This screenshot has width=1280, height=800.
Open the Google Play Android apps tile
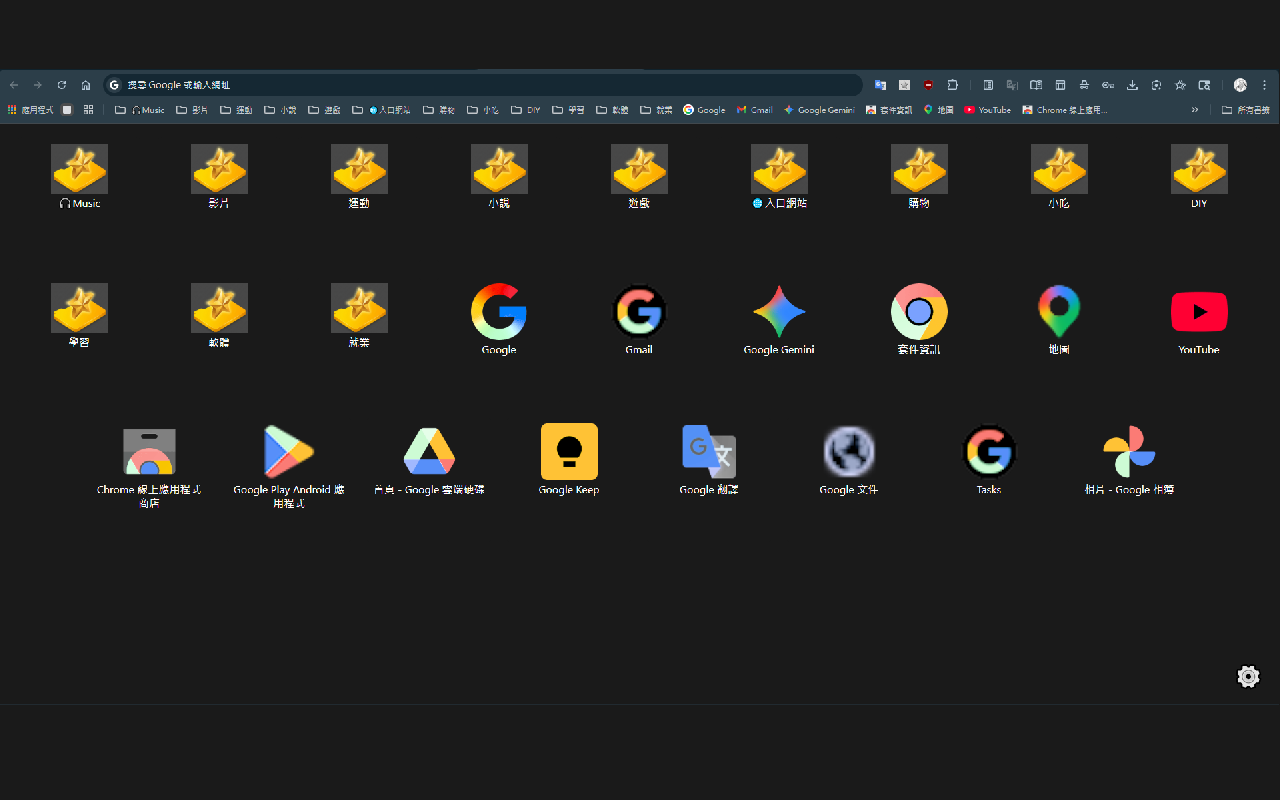pos(289,465)
